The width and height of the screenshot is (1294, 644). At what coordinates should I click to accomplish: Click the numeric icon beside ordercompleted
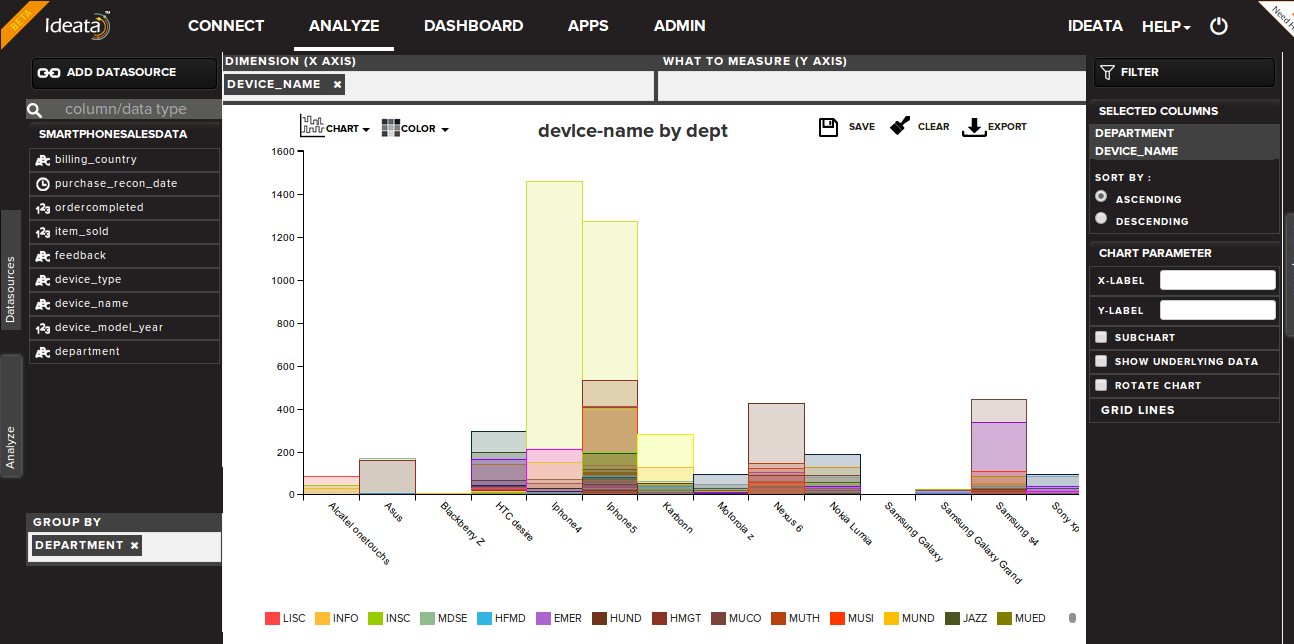pyautogui.click(x=42, y=208)
